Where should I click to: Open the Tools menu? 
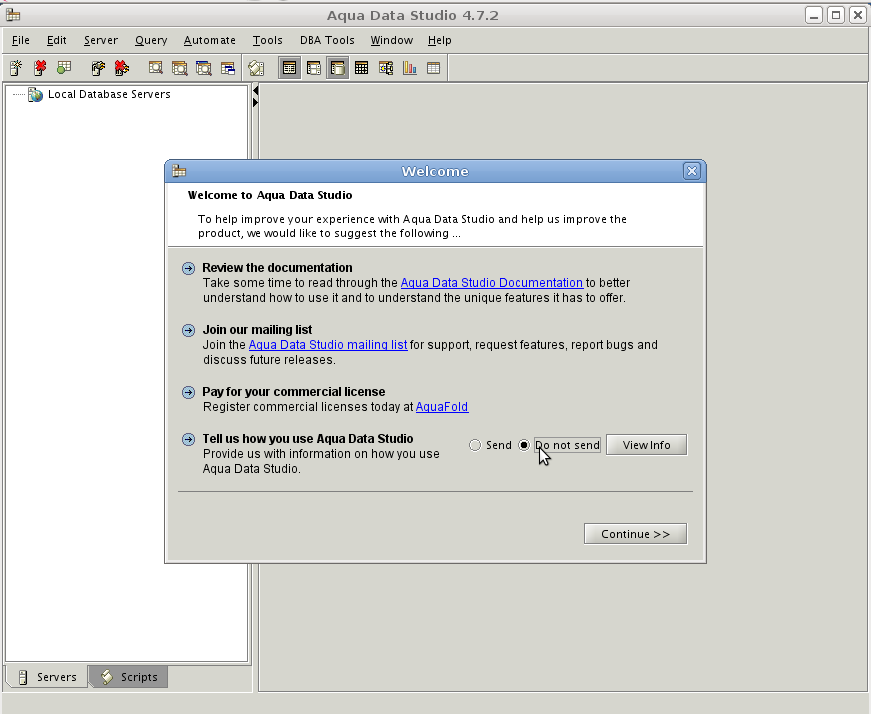click(268, 40)
